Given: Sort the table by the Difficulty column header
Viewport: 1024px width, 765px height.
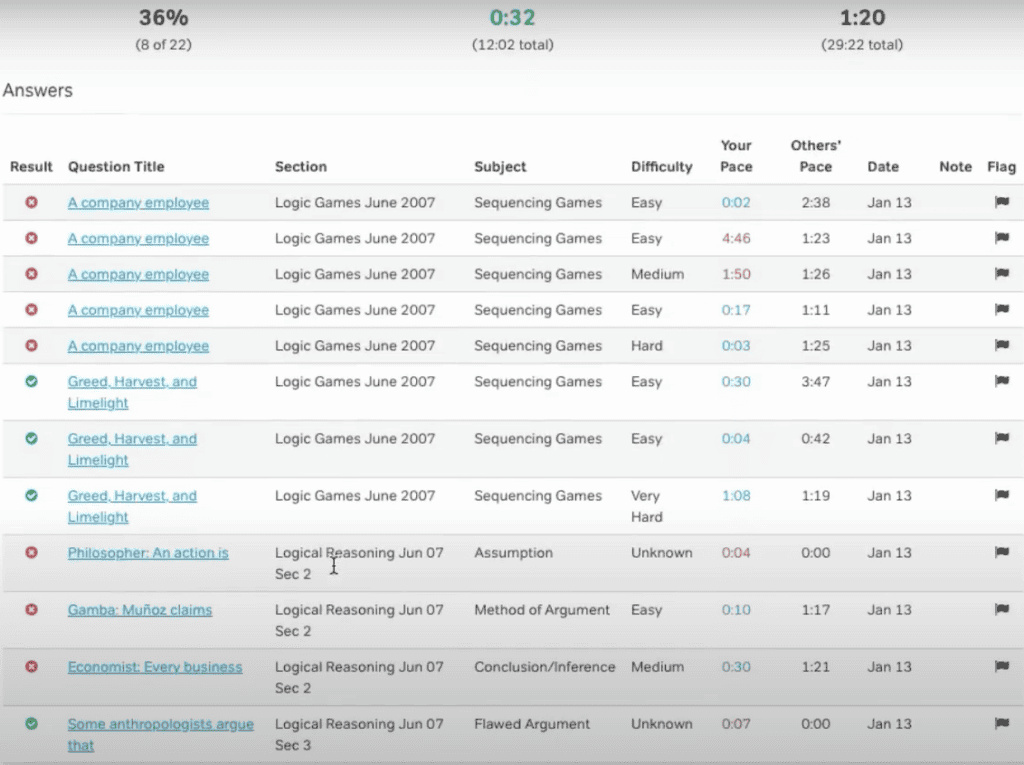Looking at the screenshot, I should click(x=661, y=167).
